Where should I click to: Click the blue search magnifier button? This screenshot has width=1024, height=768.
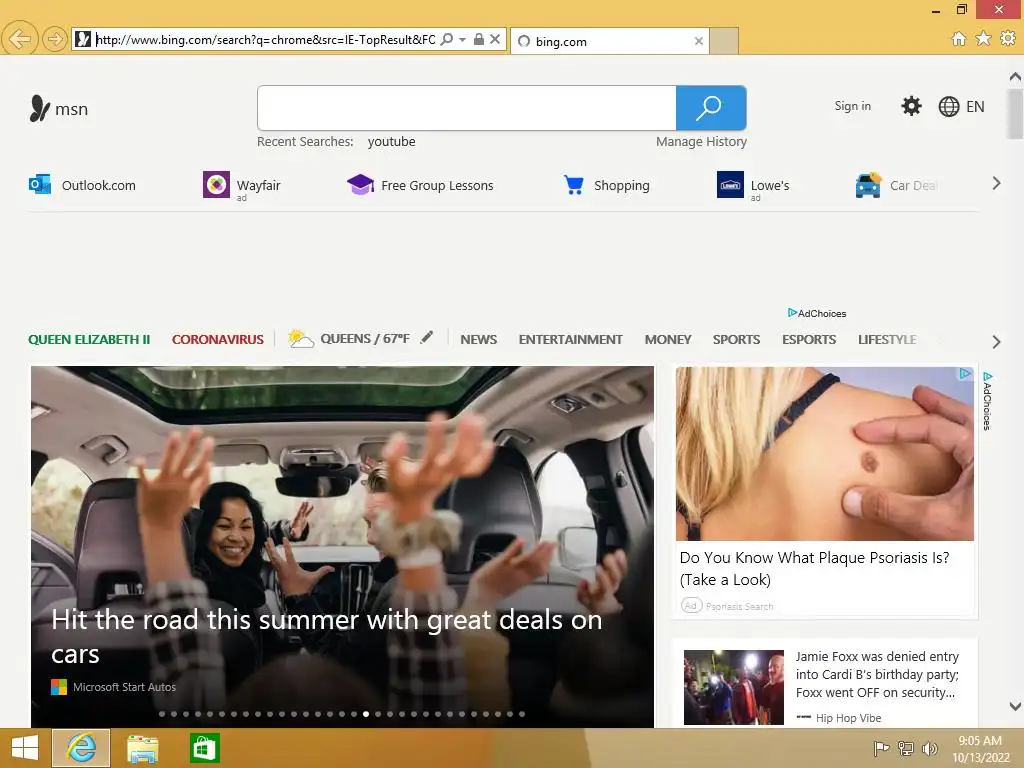(711, 108)
